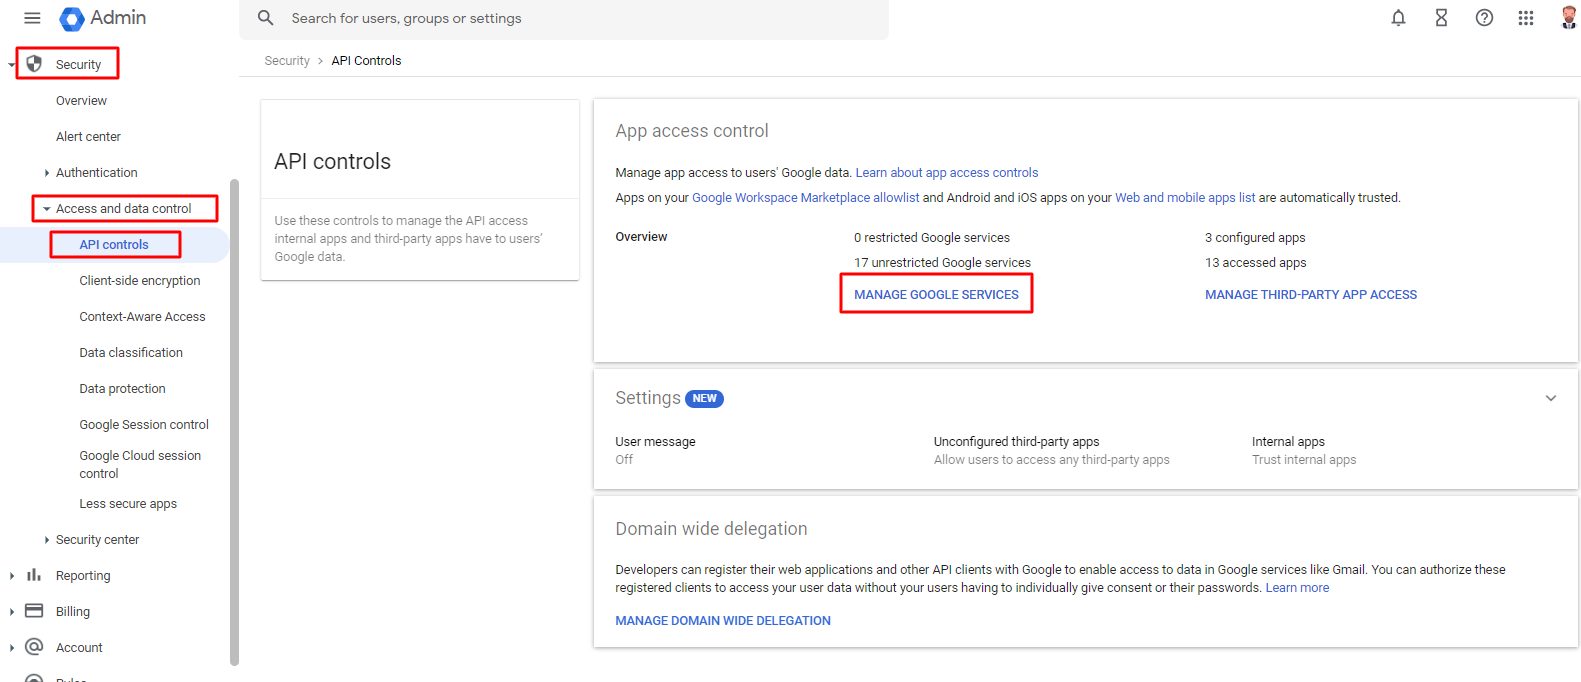Click Security in the breadcrumb
This screenshot has width=1581, height=682.
[287, 61]
